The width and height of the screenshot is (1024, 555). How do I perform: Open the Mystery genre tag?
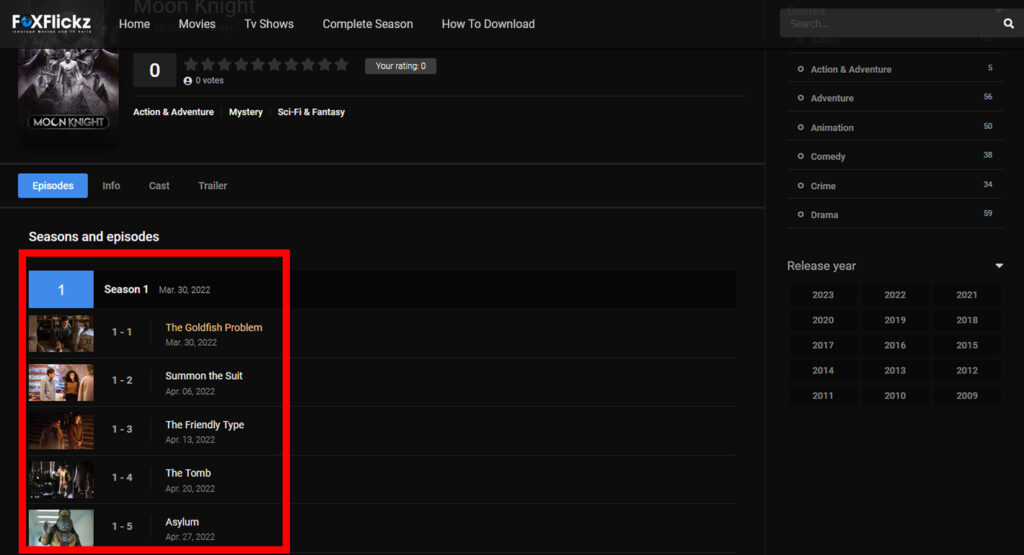[246, 112]
